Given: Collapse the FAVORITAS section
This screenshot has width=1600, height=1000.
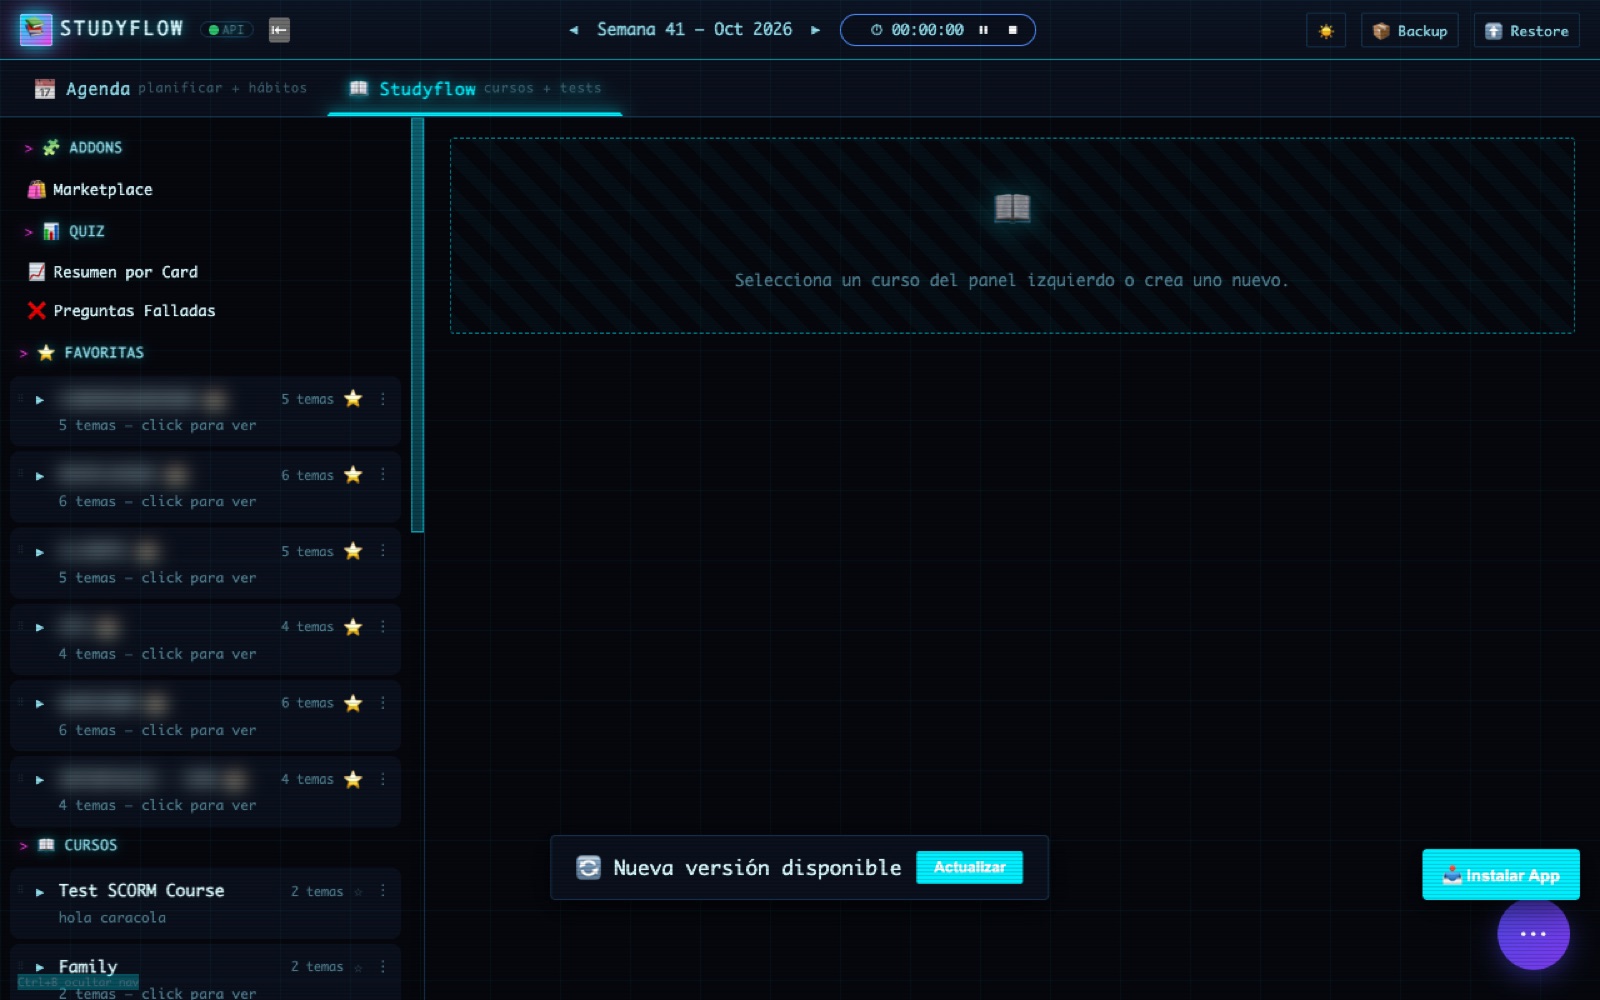Looking at the screenshot, I should [82, 353].
